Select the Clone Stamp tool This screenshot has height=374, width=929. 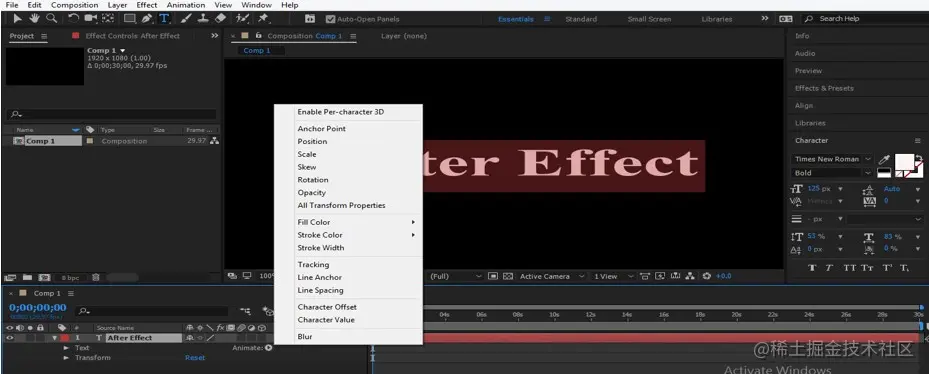[x=203, y=18]
